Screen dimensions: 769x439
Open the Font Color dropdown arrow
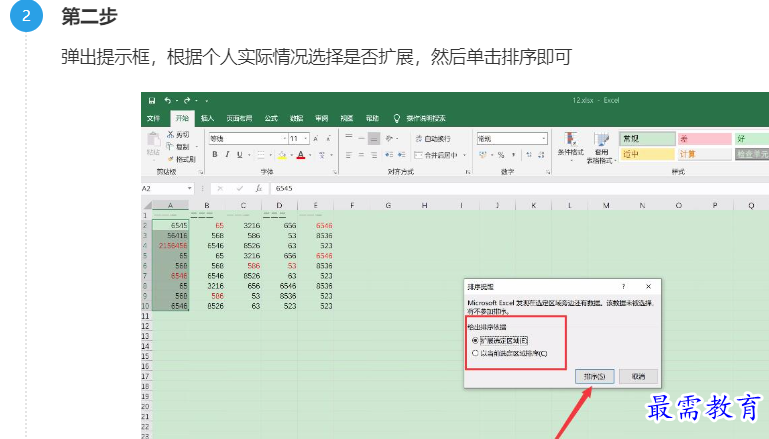tap(310, 155)
